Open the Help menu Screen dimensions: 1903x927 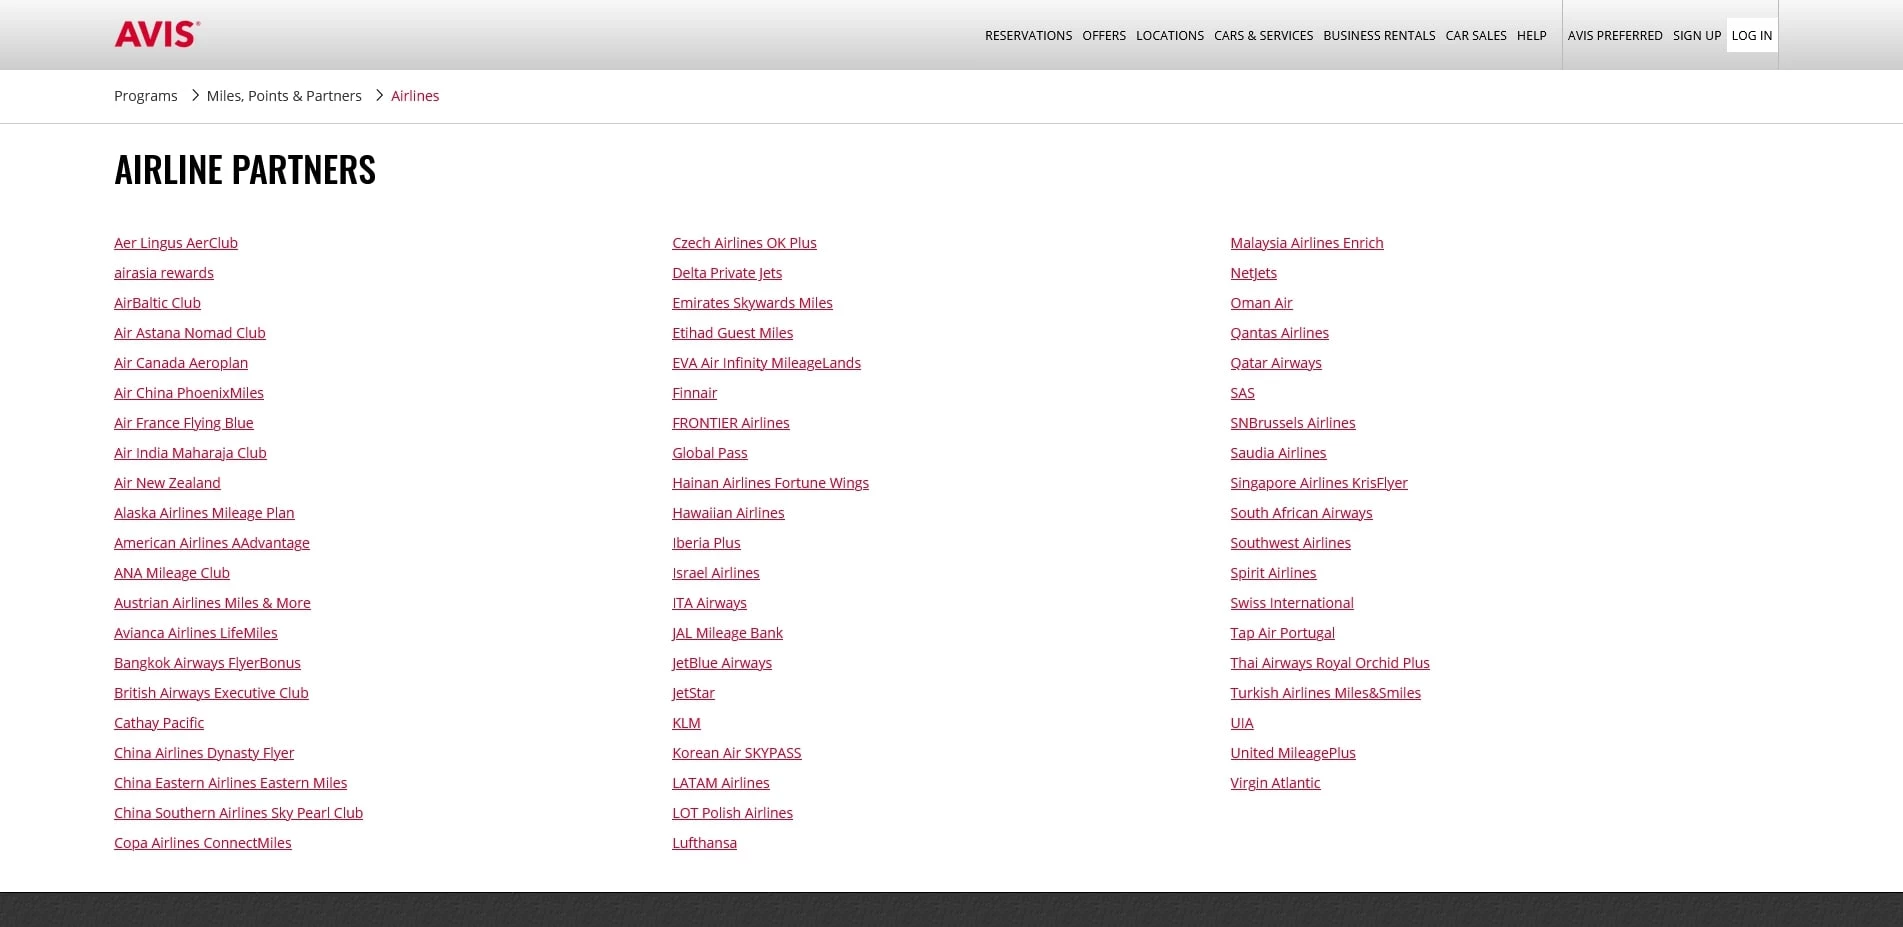(x=1531, y=35)
